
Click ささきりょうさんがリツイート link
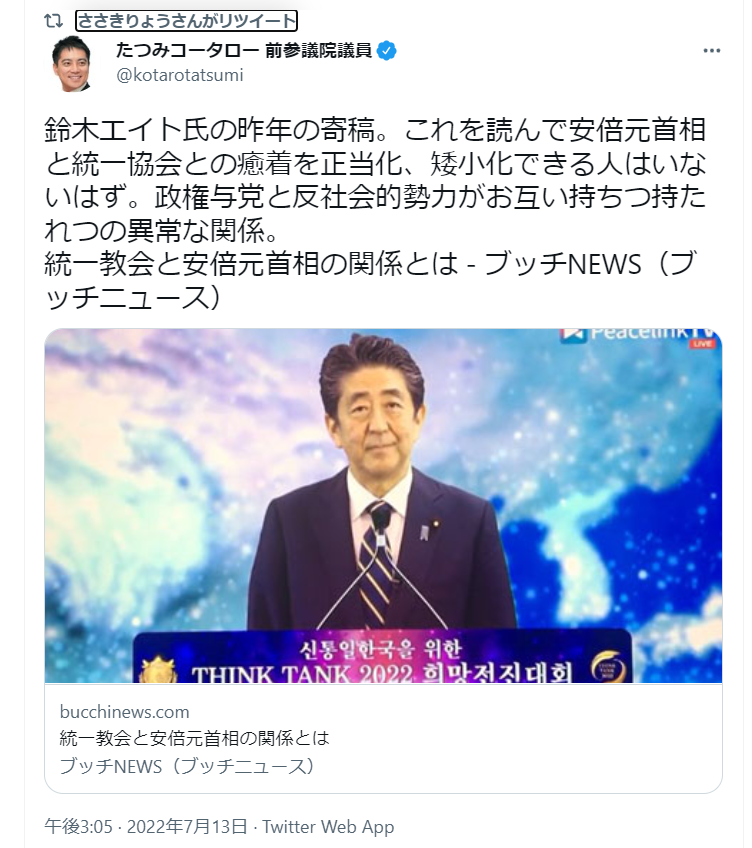point(187,21)
